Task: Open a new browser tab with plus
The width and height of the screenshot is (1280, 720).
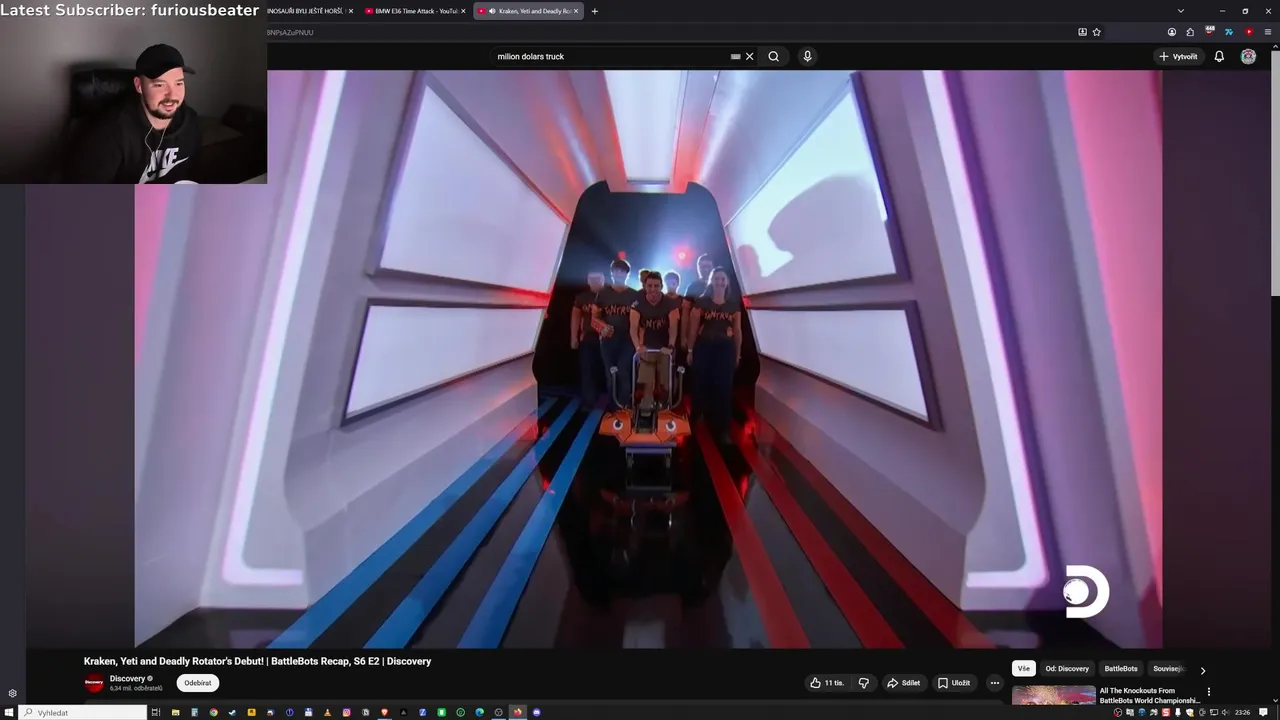Action: (595, 11)
